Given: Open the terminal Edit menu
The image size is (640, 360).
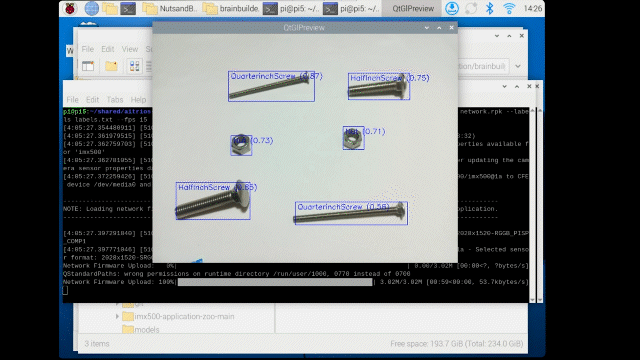Looking at the screenshot, I should coord(92,100).
